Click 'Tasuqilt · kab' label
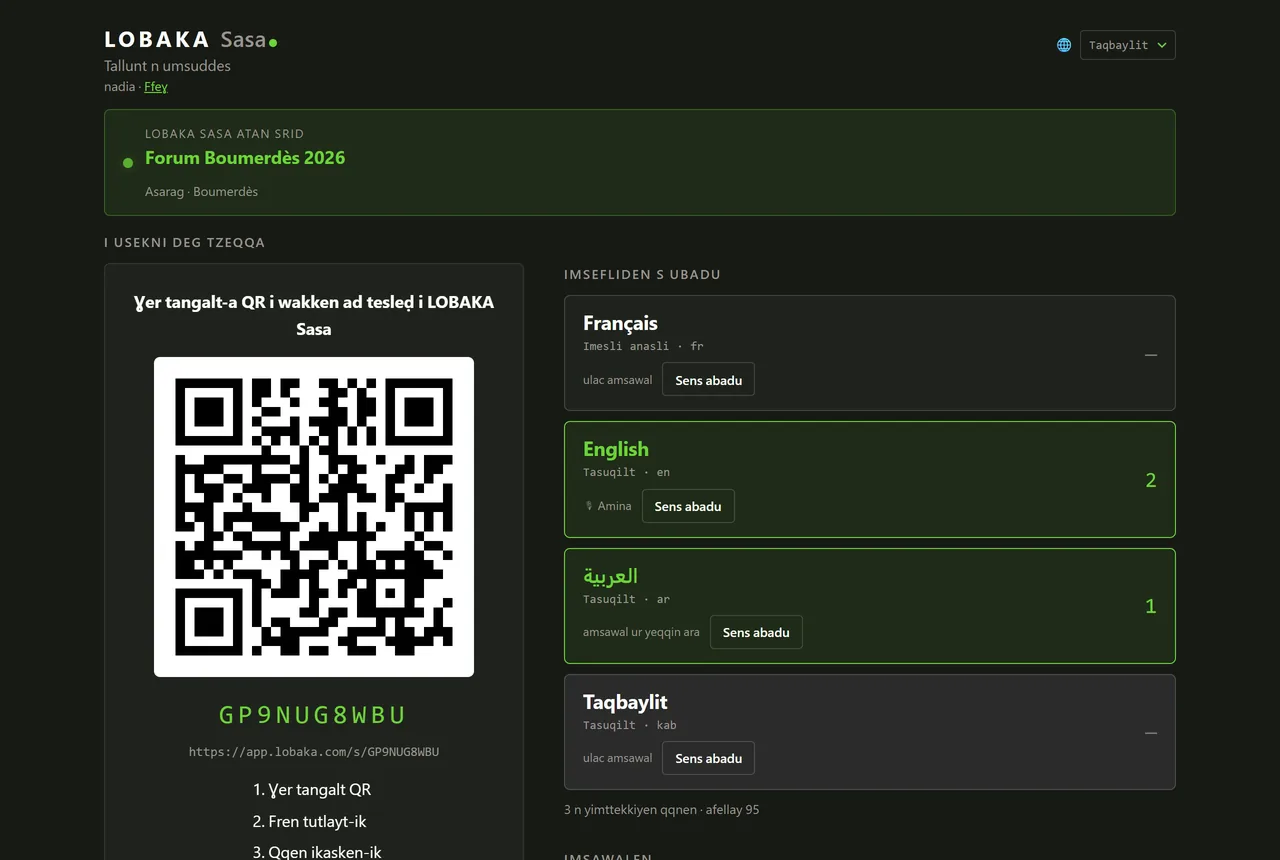This screenshot has width=1280, height=860. pos(630,725)
